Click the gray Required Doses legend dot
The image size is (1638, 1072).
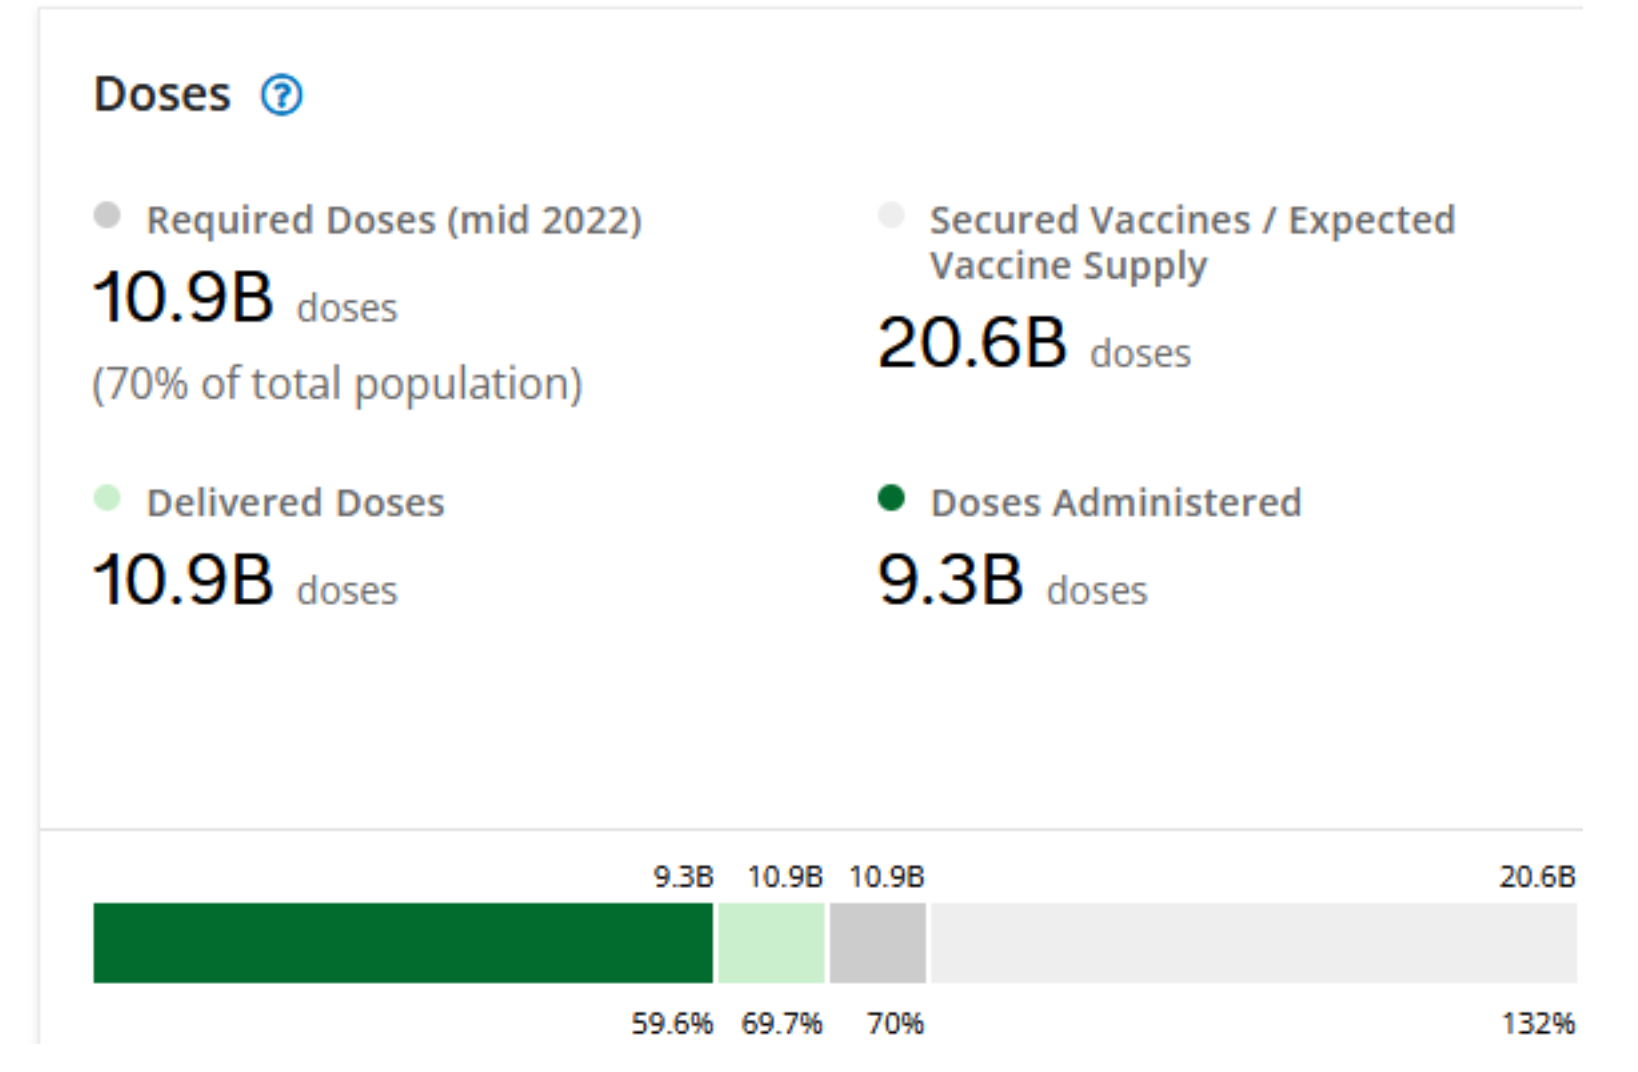click(107, 215)
